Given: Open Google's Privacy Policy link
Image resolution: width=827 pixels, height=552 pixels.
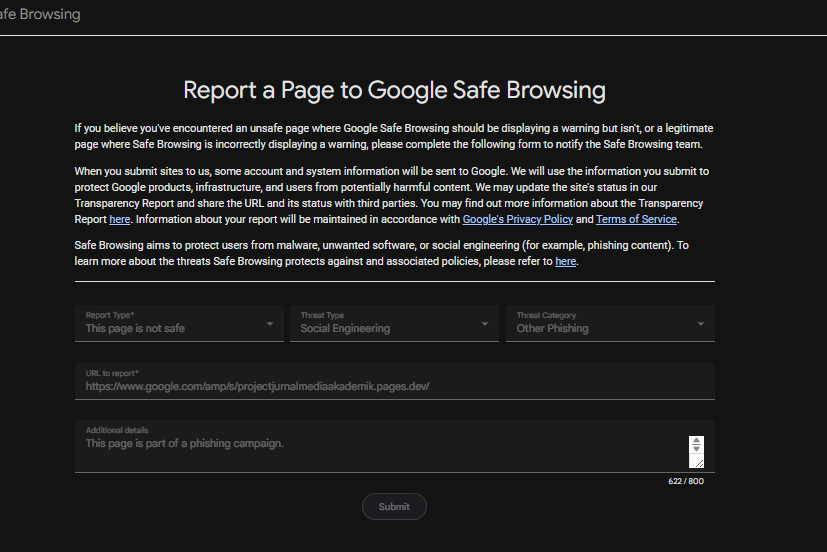Looking at the screenshot, I should pyautogui.click(x=517, y=219).
